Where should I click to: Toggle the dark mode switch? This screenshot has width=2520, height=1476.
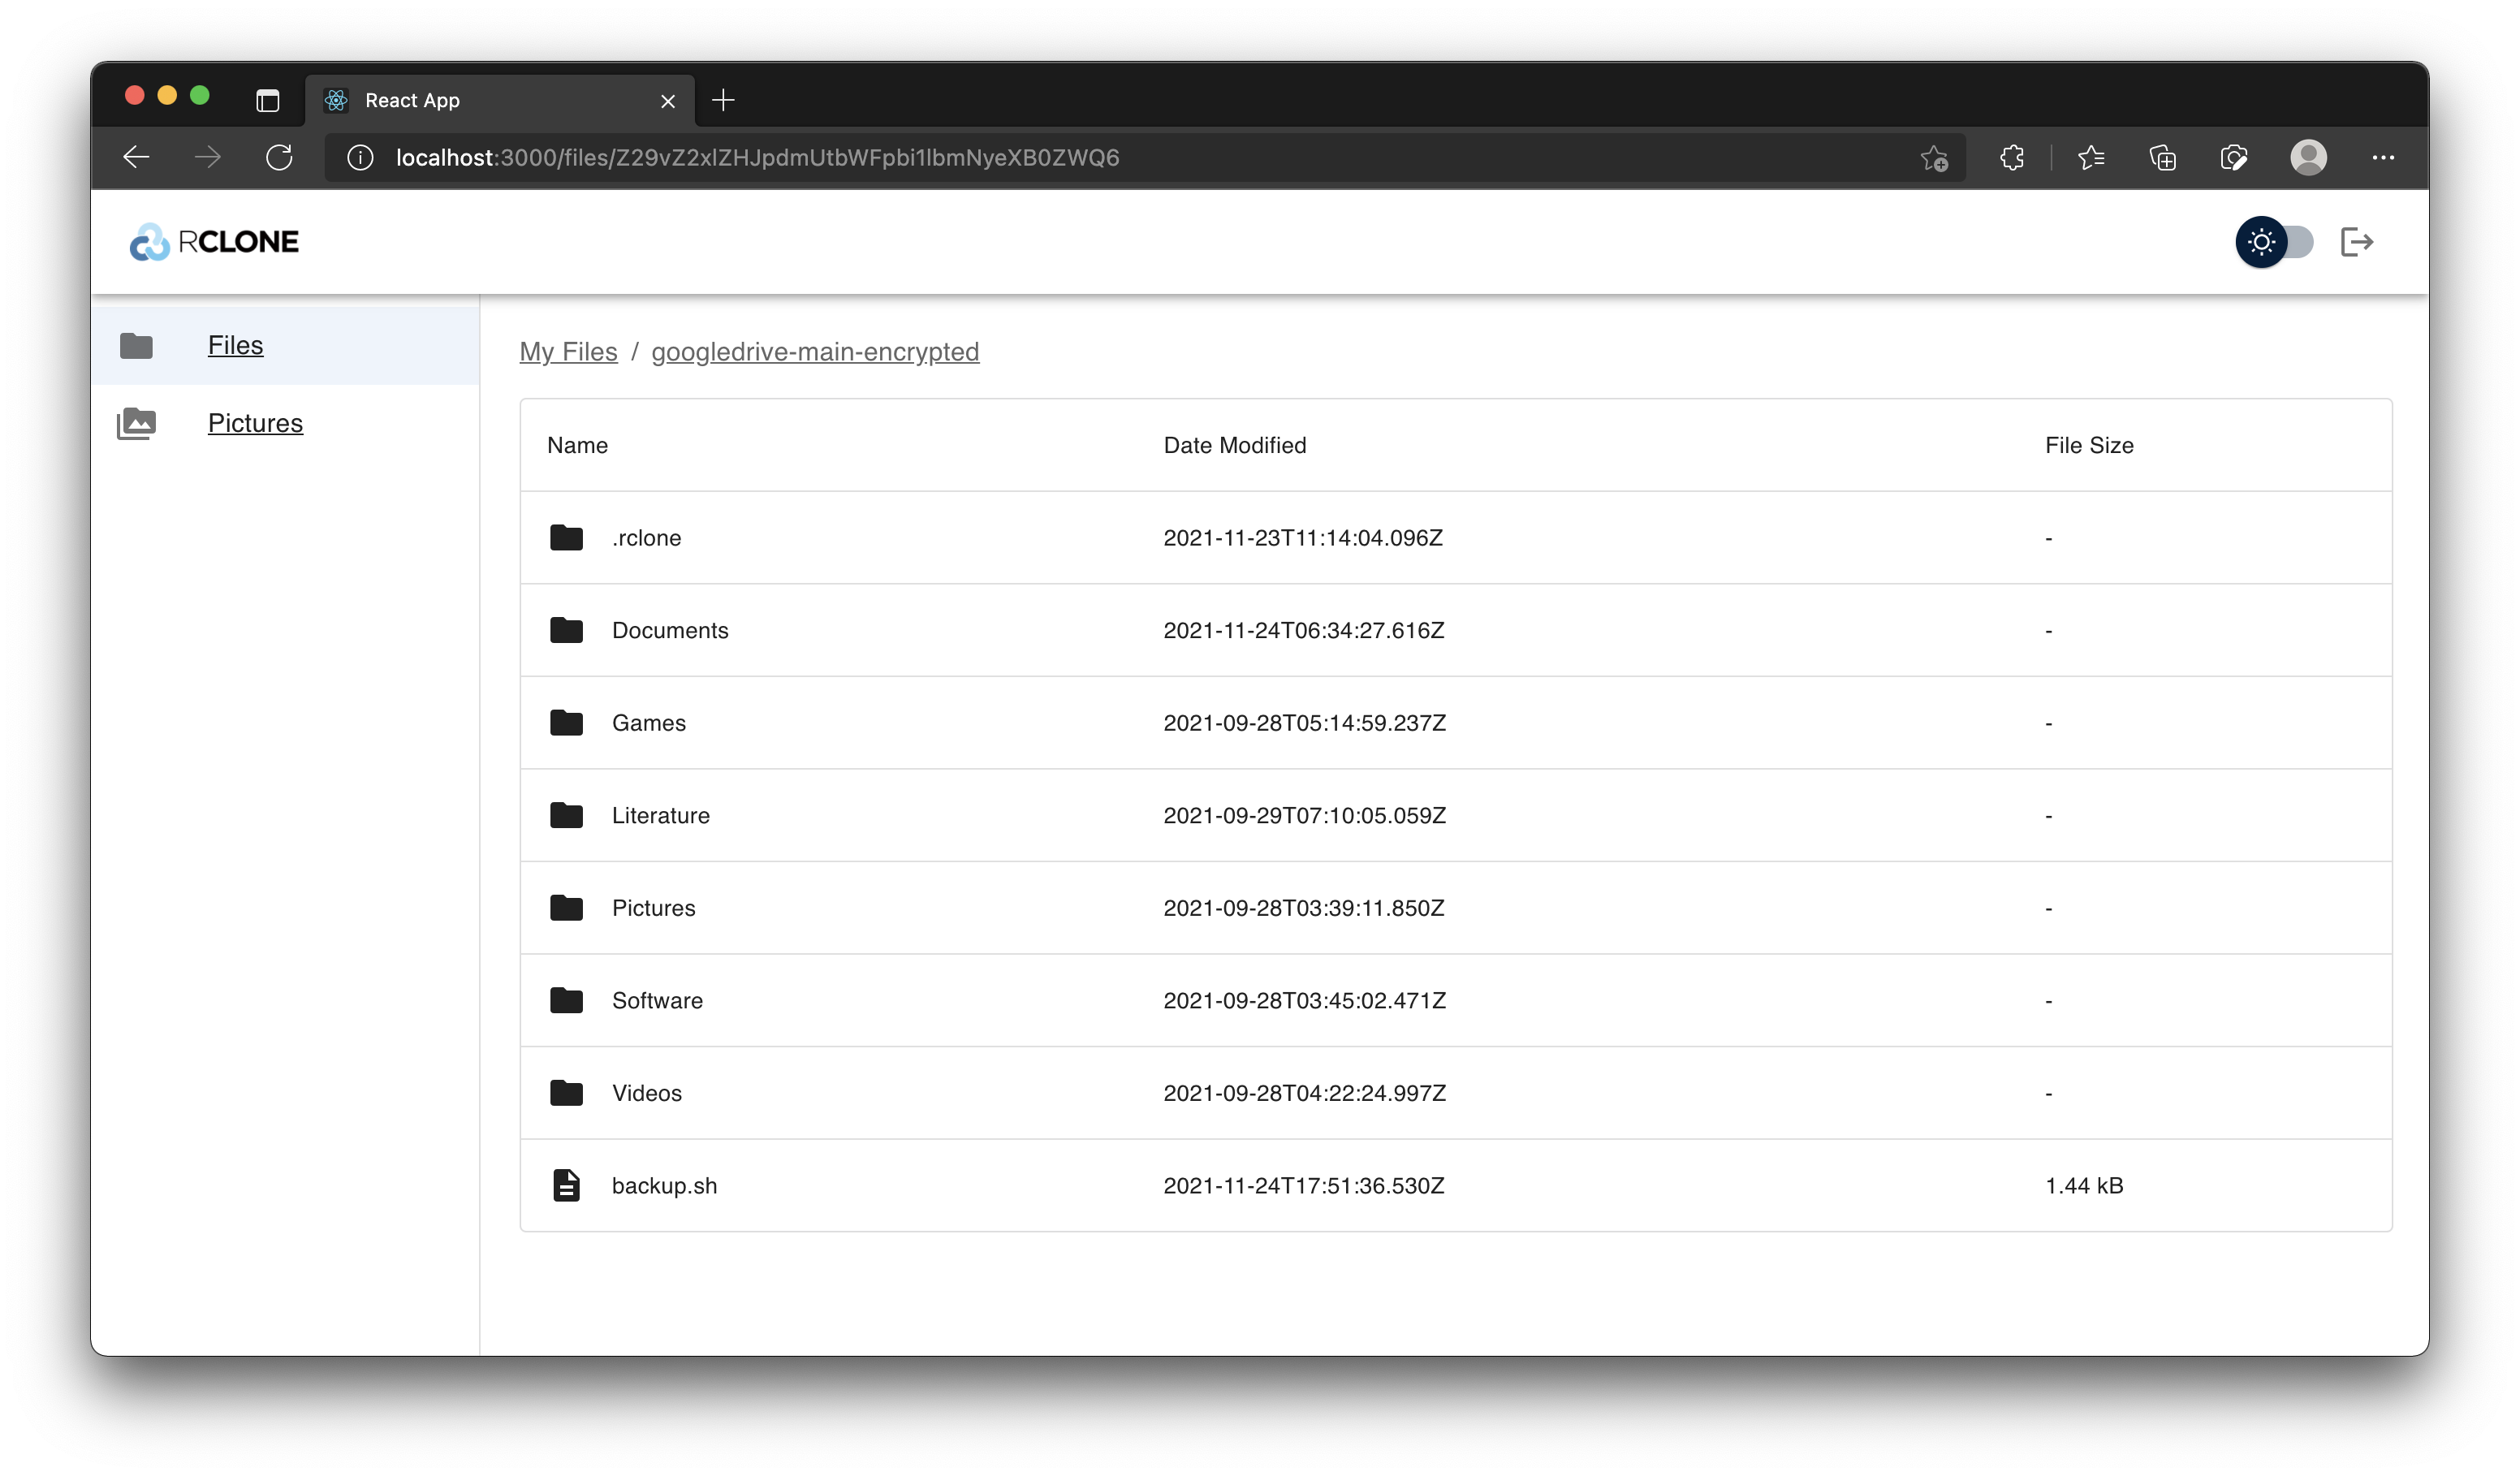pos(2274,241)
